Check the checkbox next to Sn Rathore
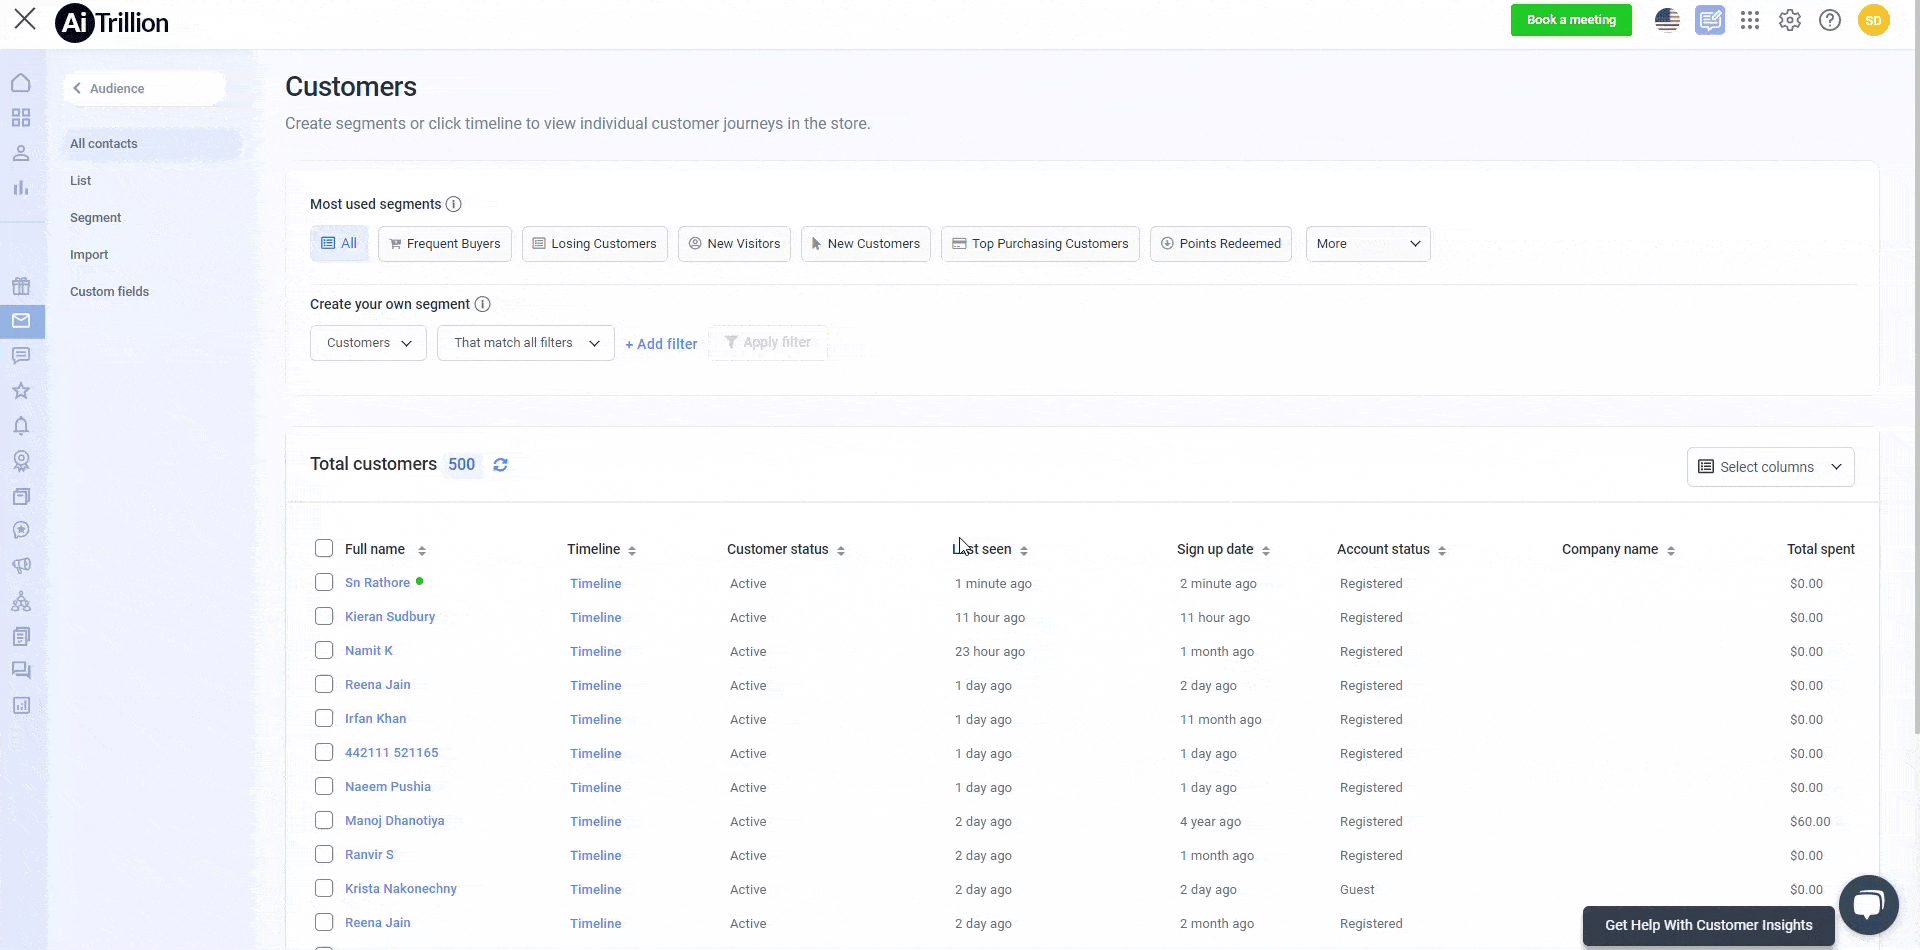1920x950 pixels. click(323, 582)
